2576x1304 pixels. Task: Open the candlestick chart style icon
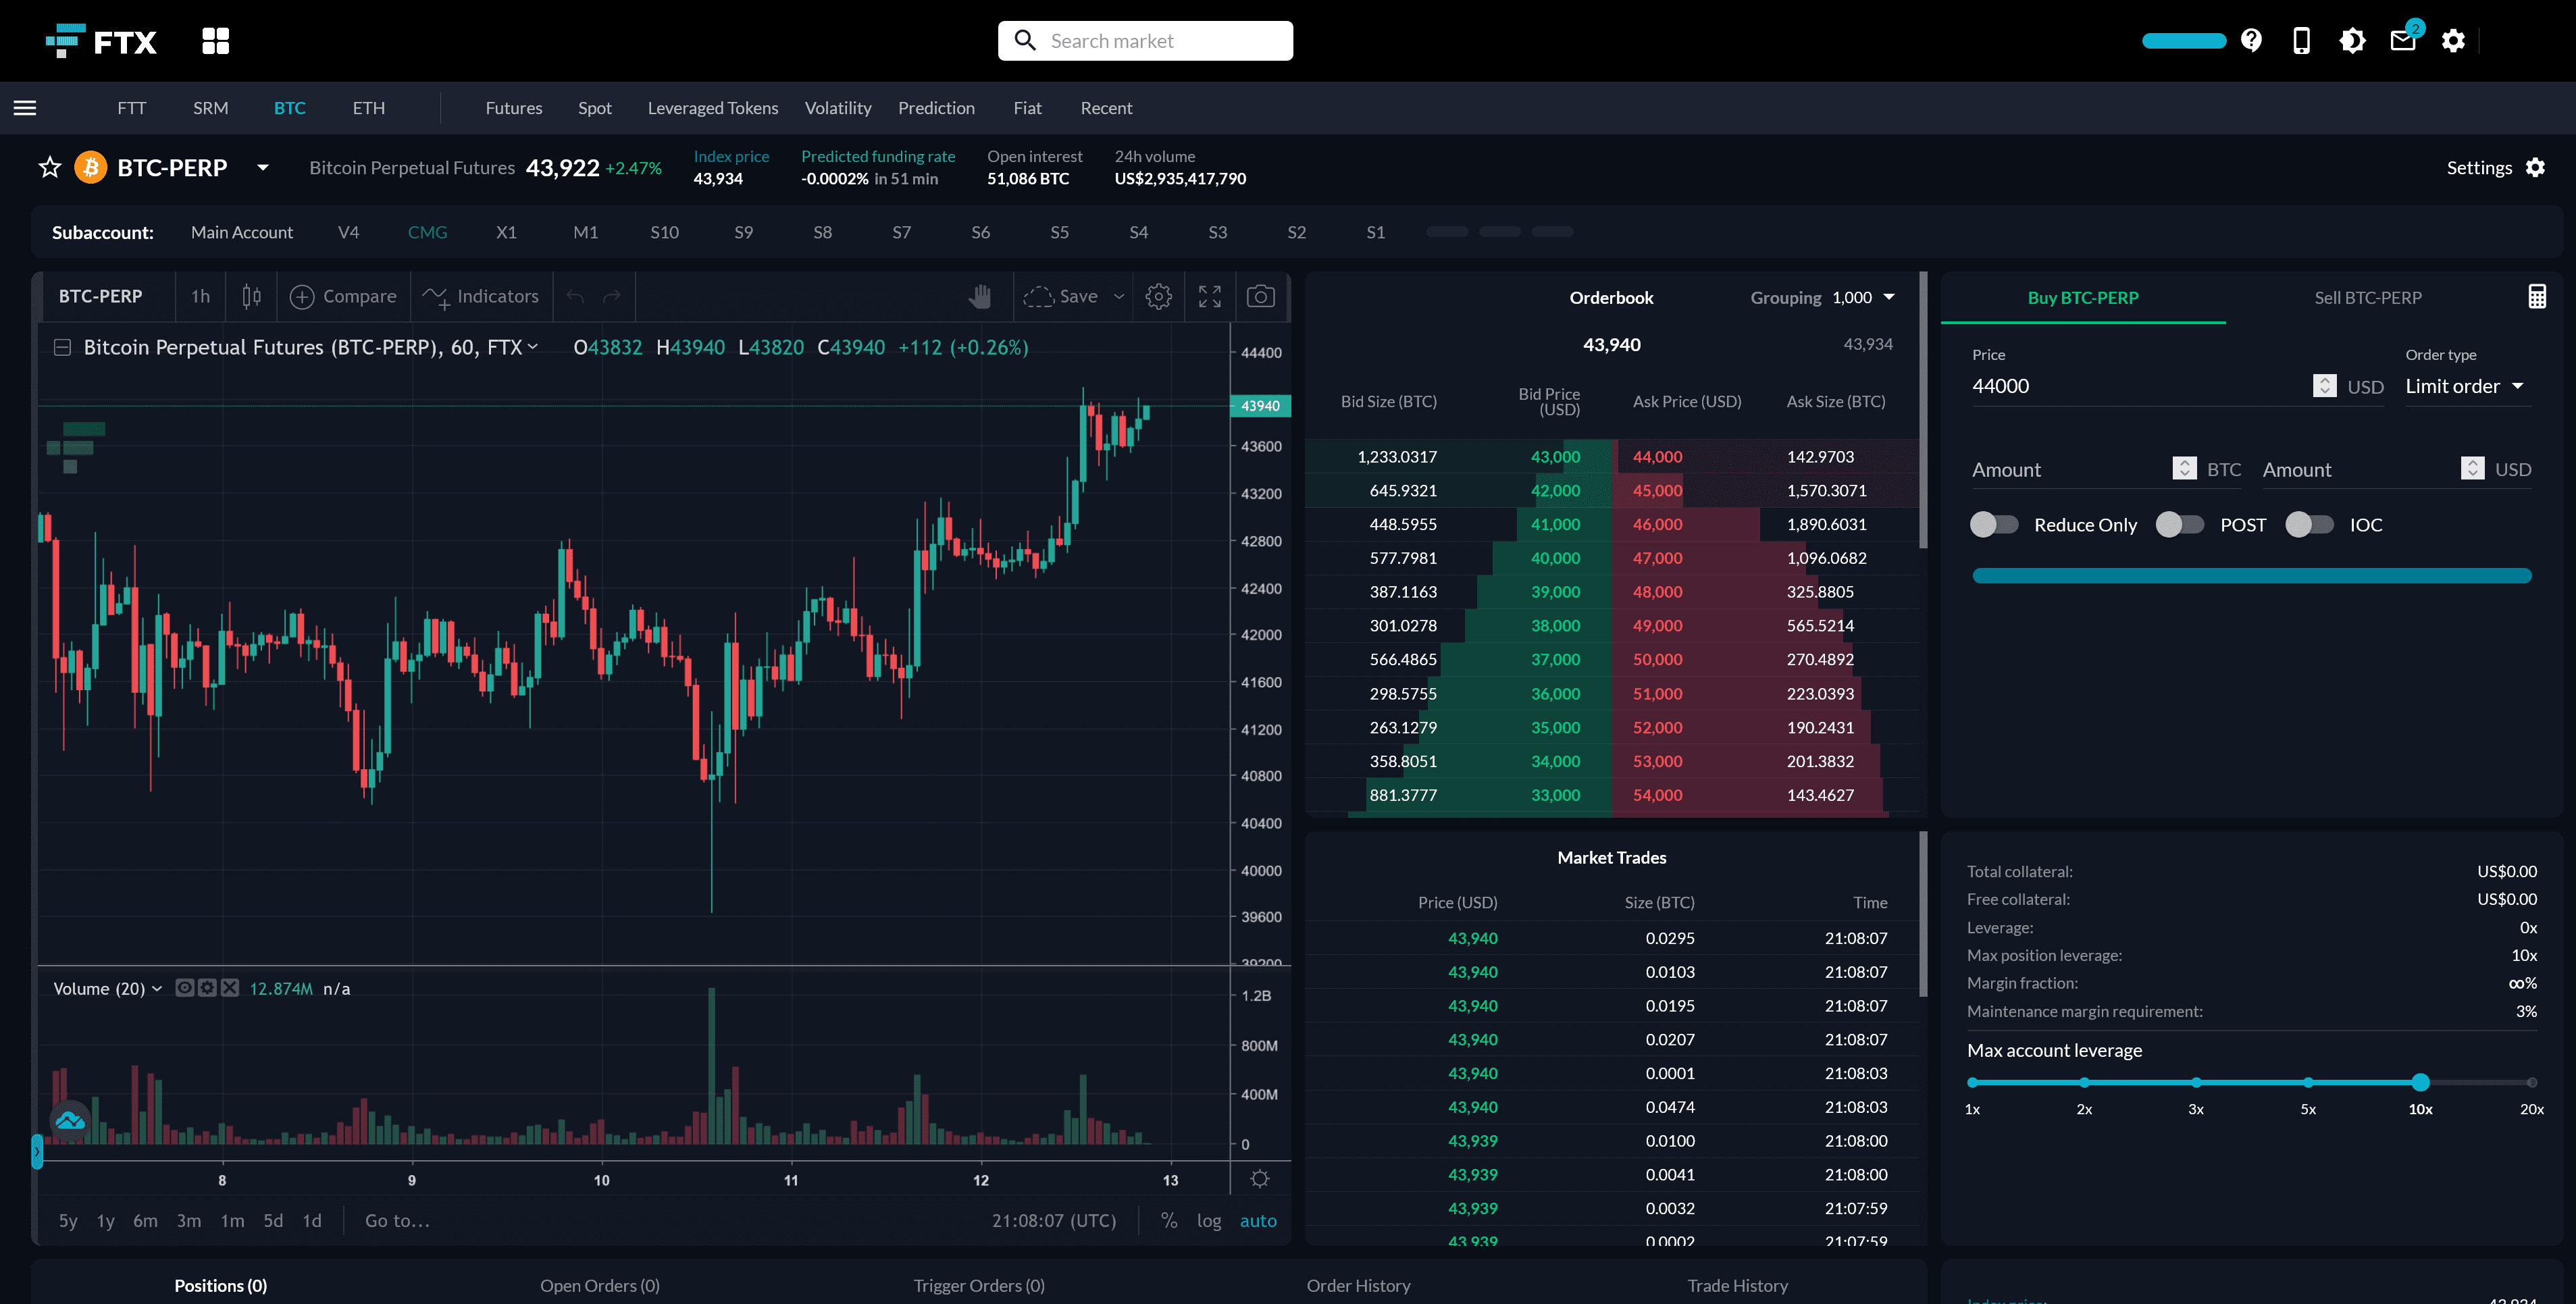pyautogui.click(x=251, y=296)
